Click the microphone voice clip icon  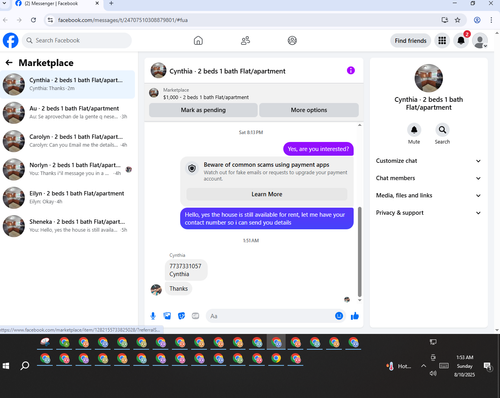(x=153, y=316)
